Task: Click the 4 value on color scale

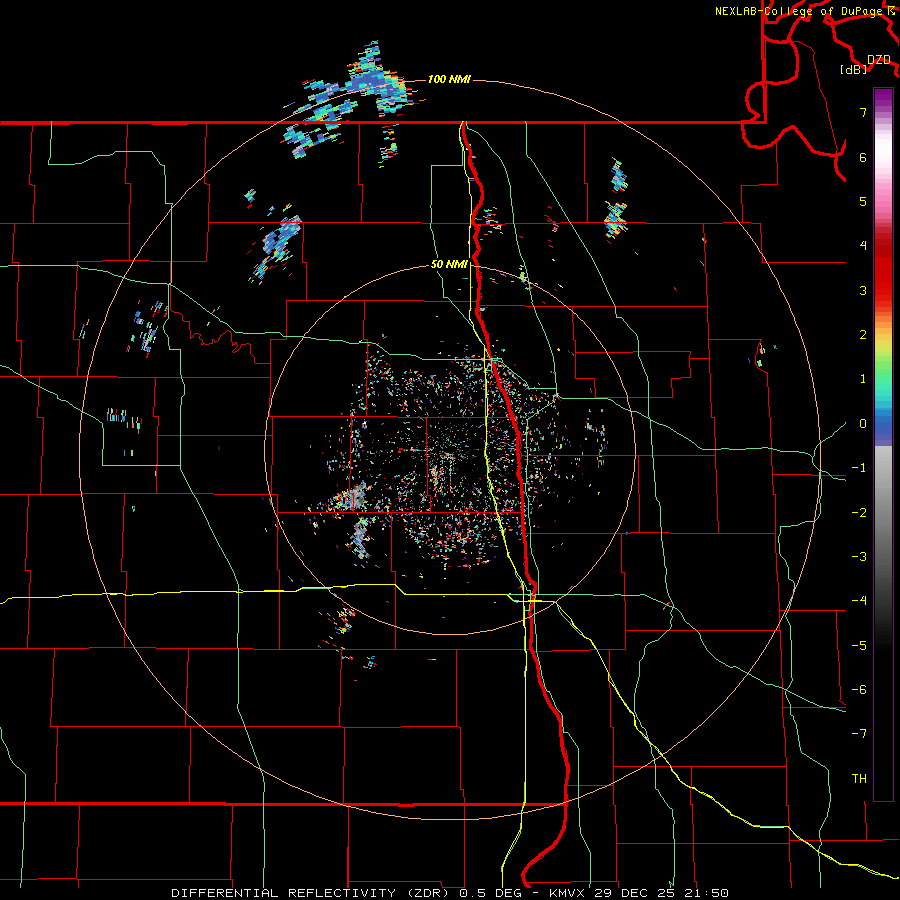Action: tap(863, 246)
